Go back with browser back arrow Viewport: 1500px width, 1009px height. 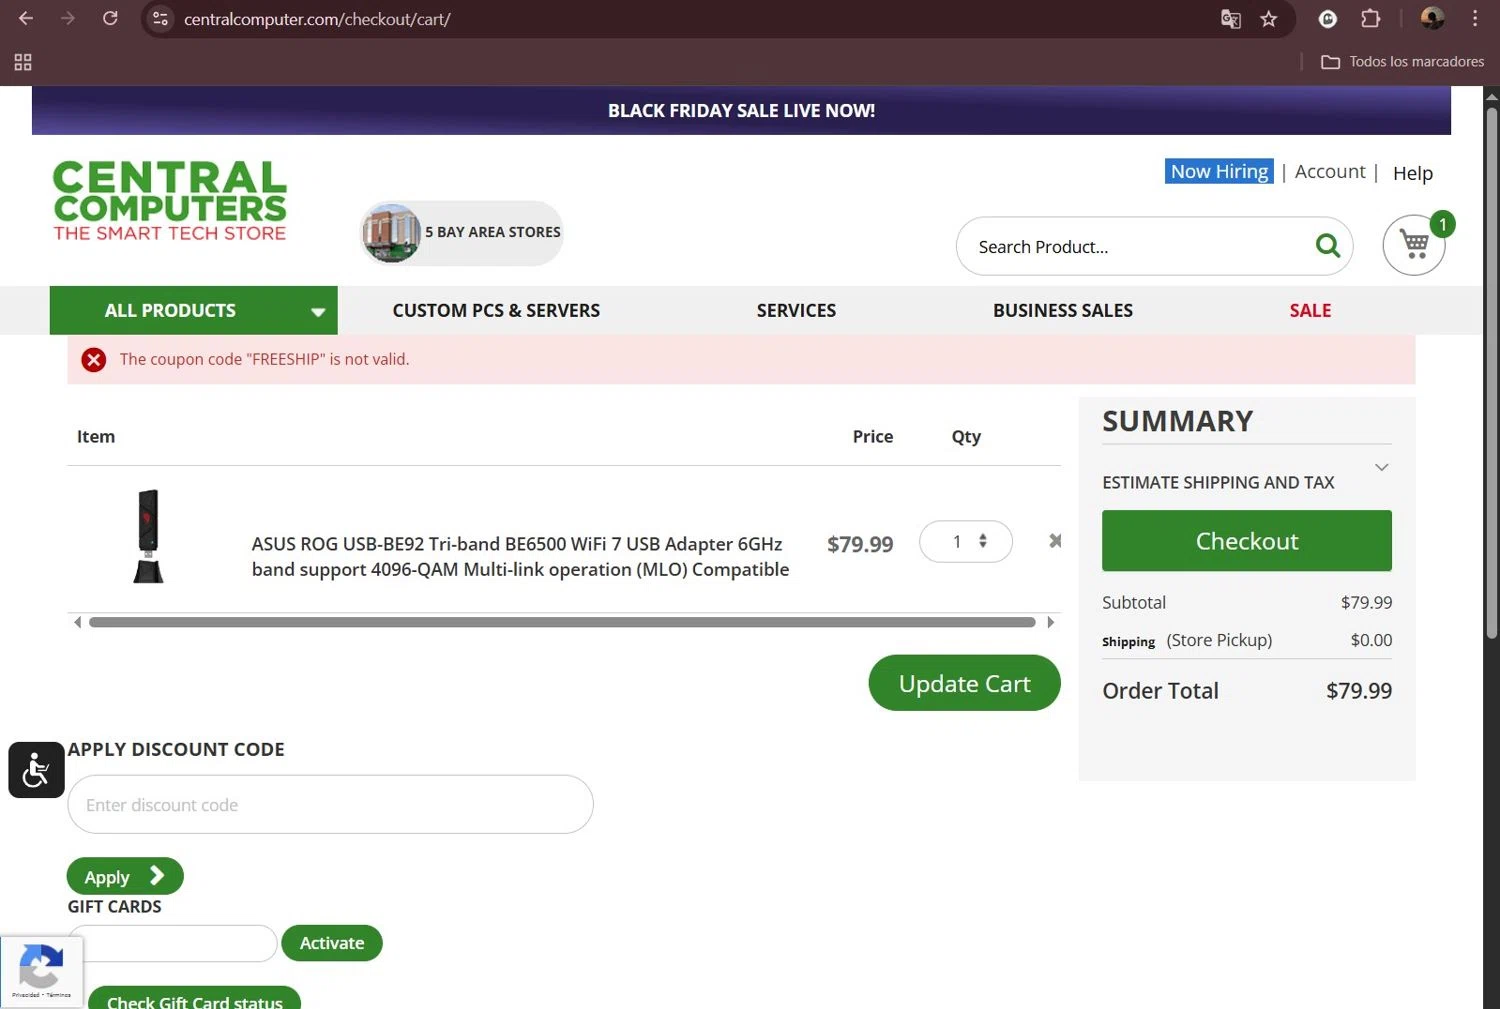click(x=26, y=18)
